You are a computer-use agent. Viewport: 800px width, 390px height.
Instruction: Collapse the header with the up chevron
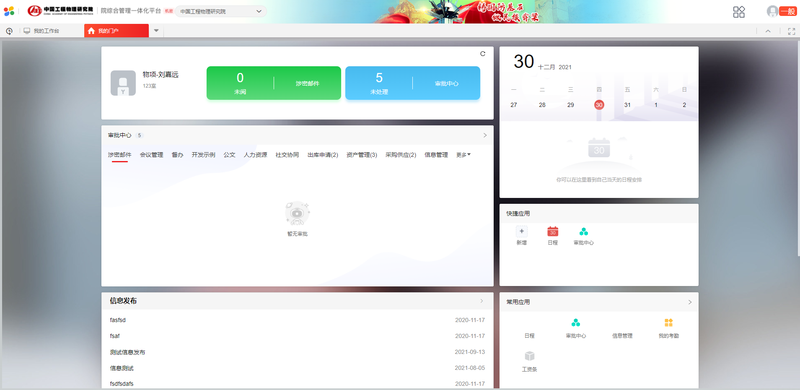pyautogui.click(x=768, y=31)
